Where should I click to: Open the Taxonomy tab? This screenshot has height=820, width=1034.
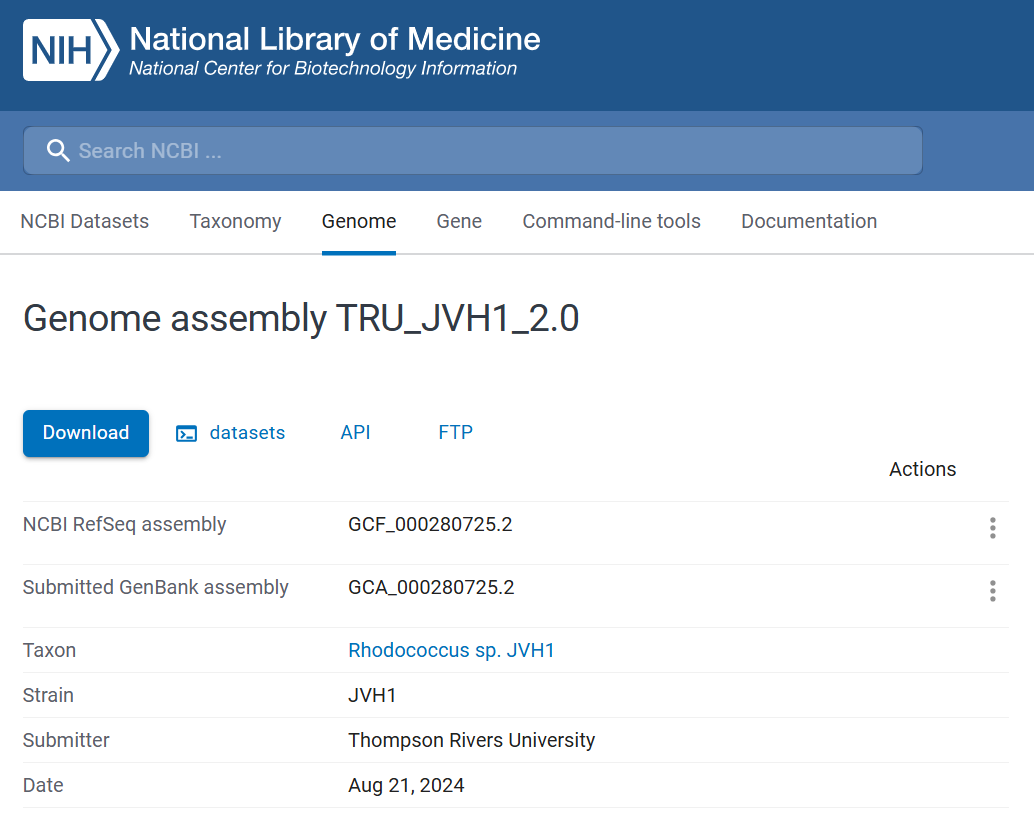tap(235, 221)
